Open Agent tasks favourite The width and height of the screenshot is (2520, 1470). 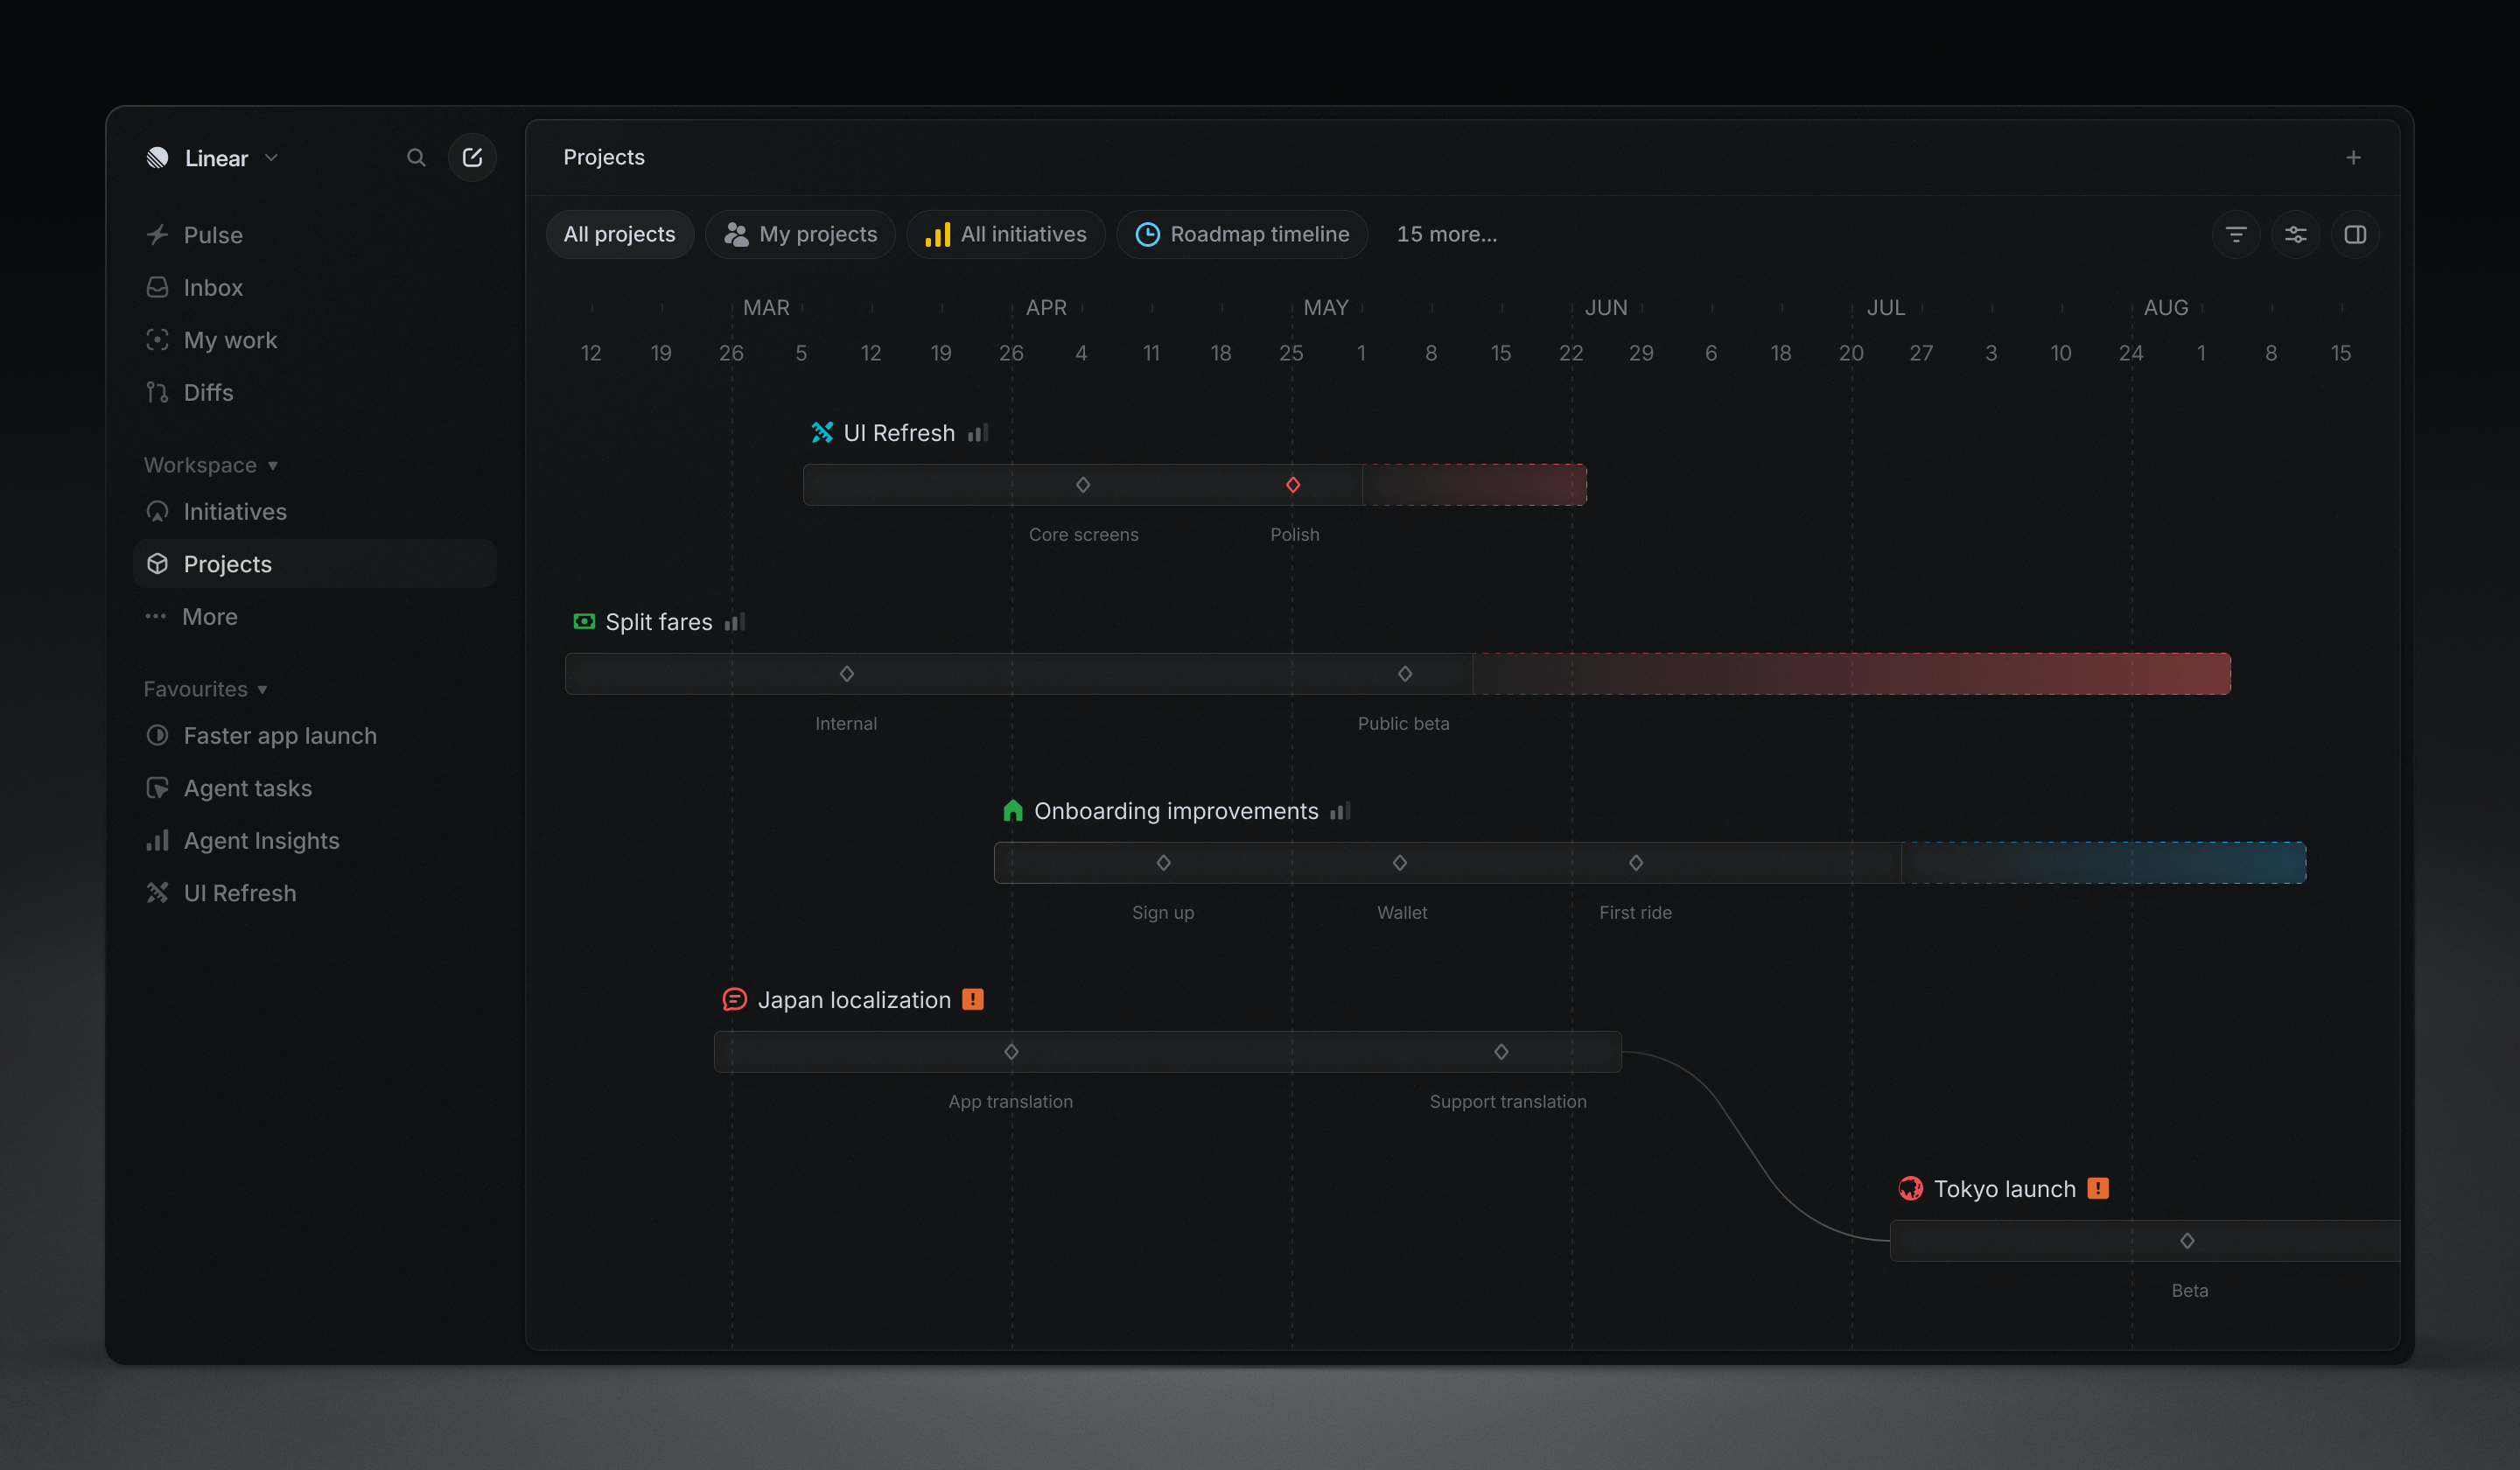coord(314,788)
